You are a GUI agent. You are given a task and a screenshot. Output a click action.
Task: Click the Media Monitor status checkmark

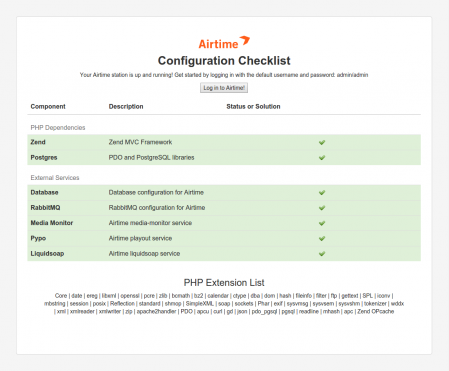[x=322, y=223]
